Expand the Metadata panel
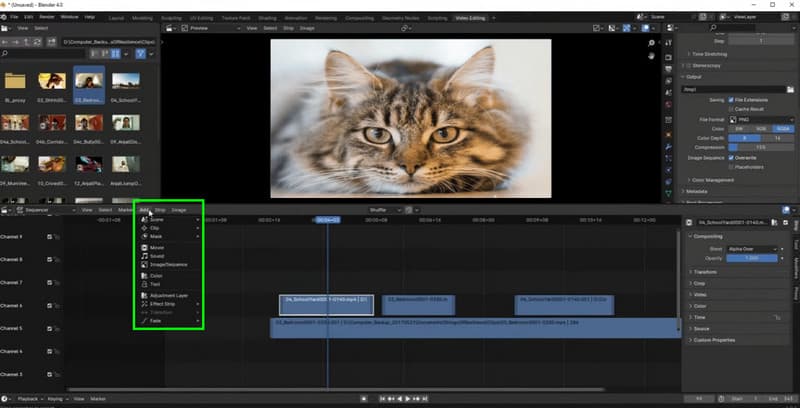 pyautogui.click(x=696, y=192)
